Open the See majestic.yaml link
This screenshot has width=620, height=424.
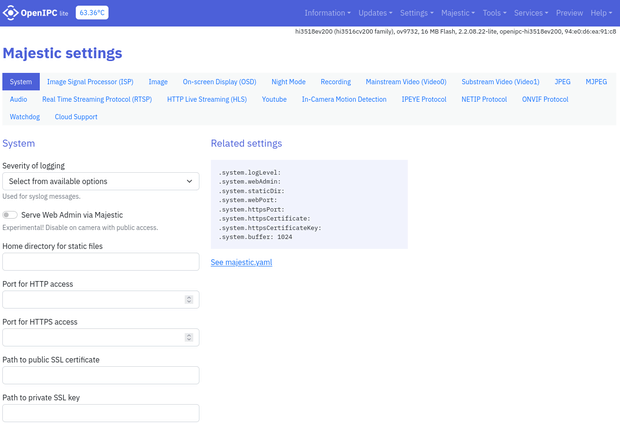pos(242,262)
